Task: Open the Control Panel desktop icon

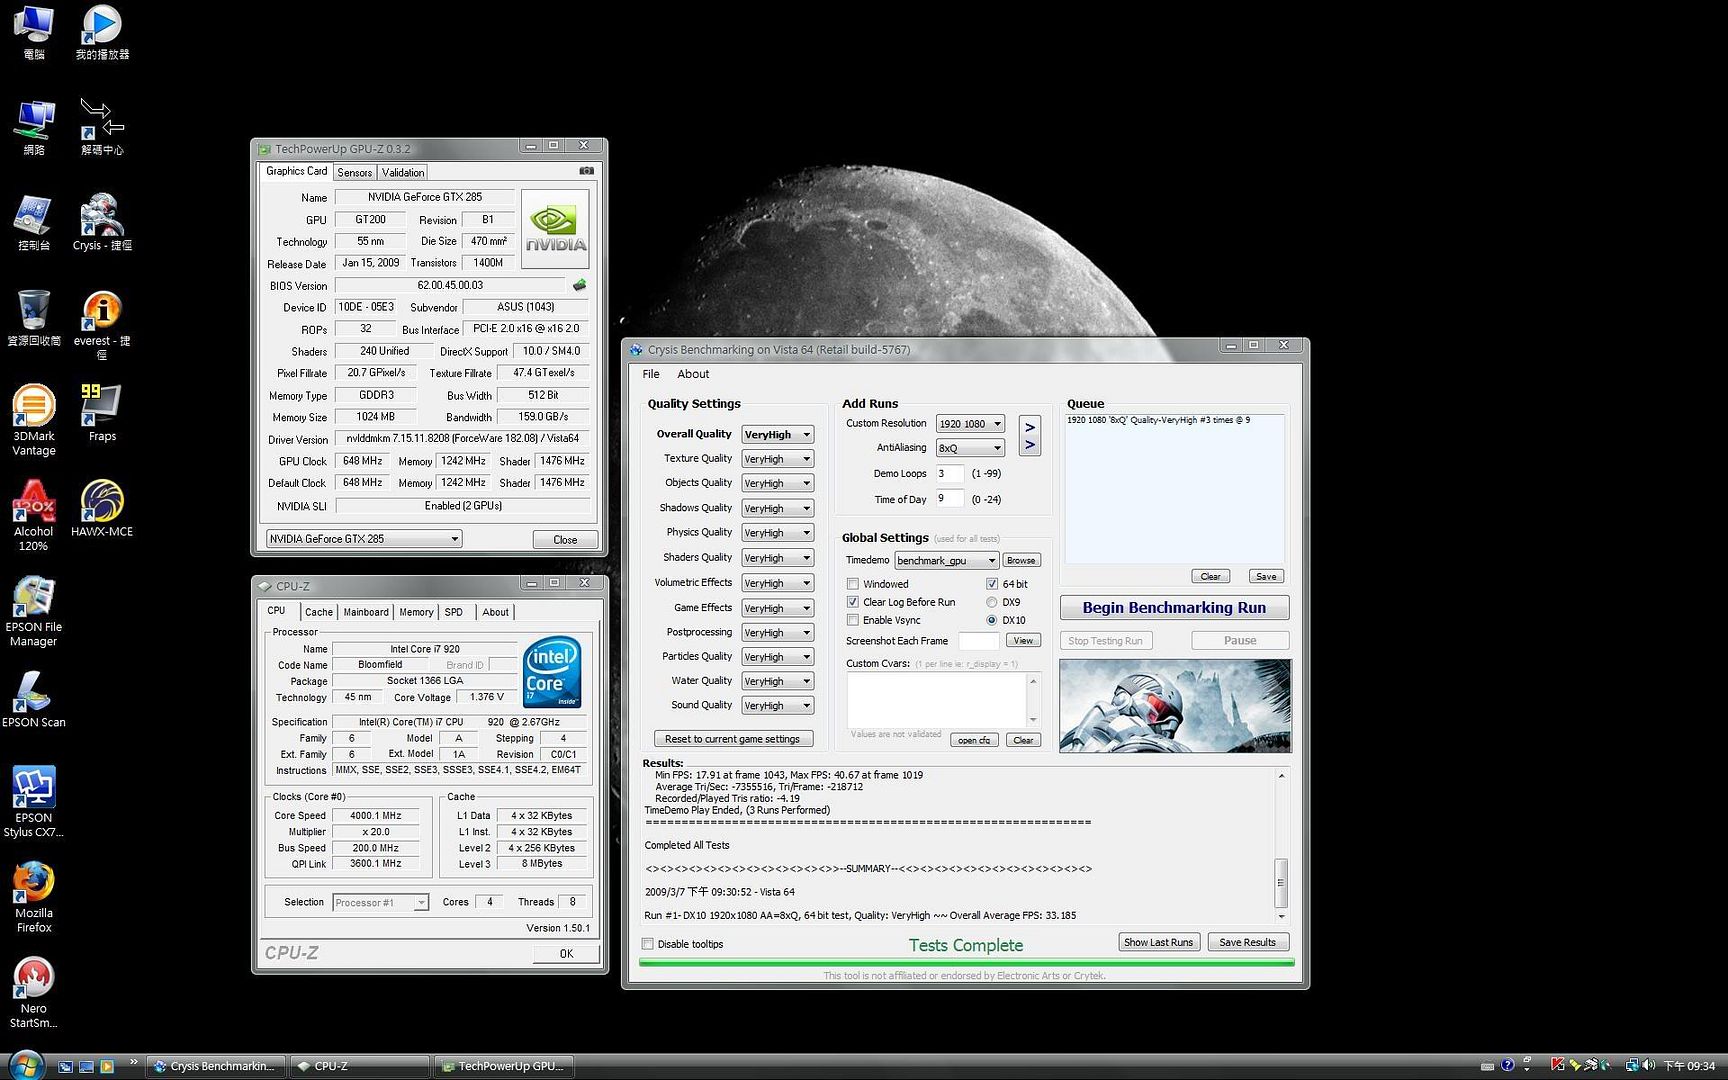Action: coord(34,223)
